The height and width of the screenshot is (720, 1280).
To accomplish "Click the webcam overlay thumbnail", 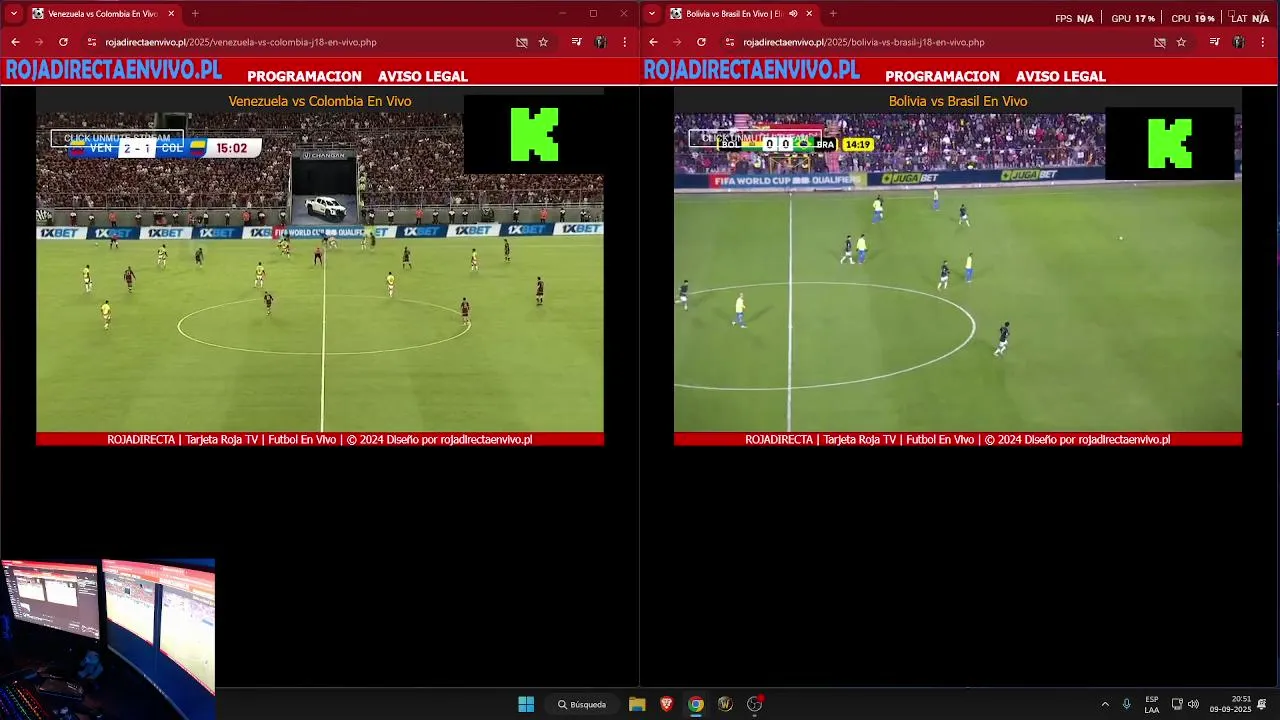I will (x=107, y=639).
